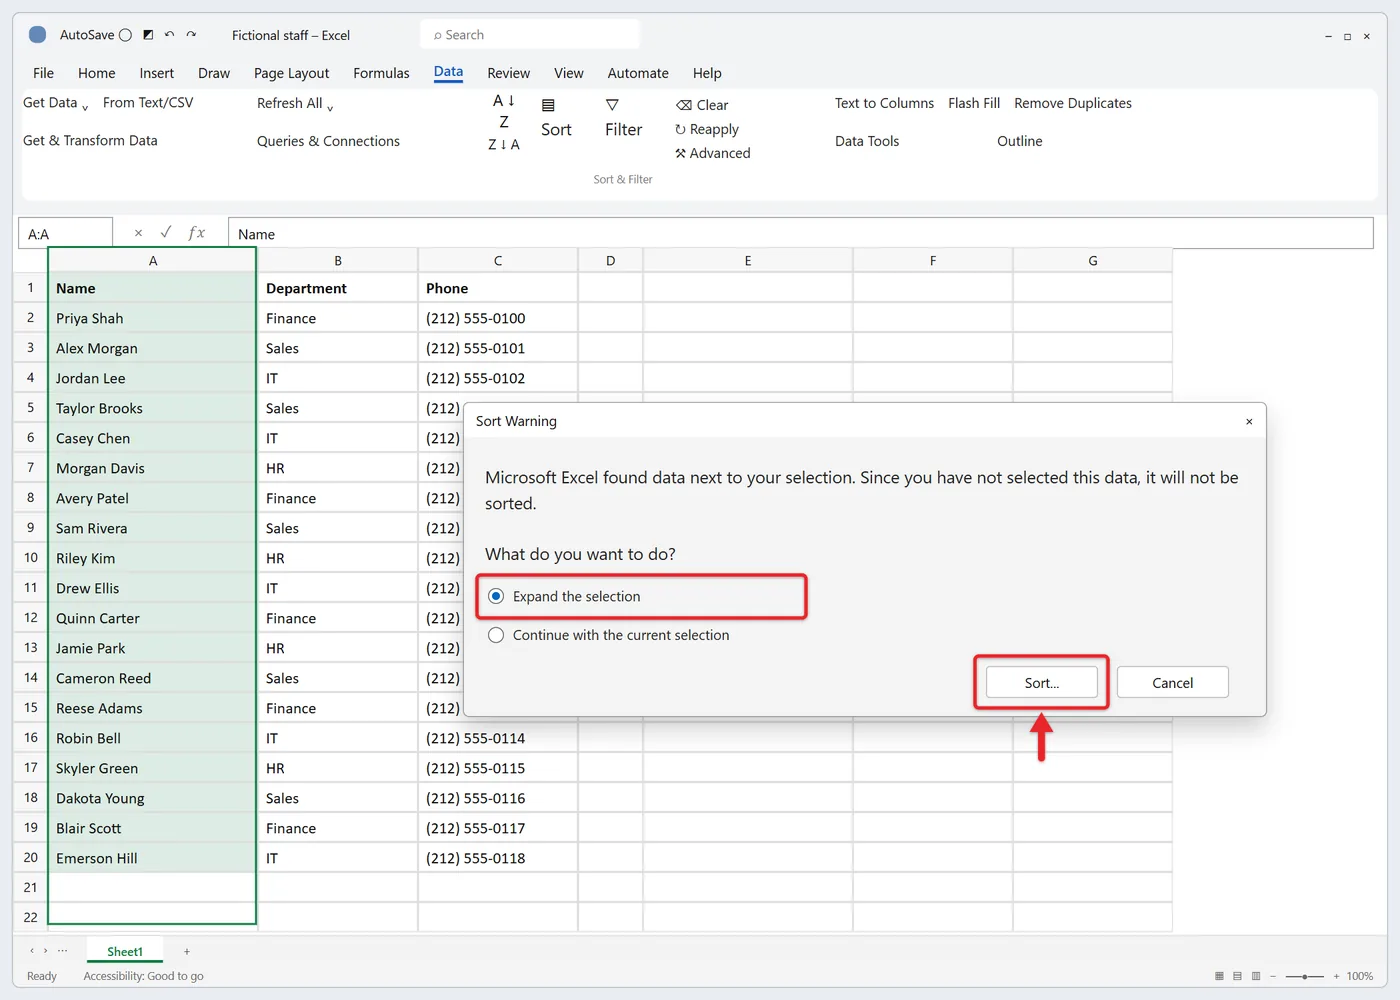Toggle the Filter funnel icon
This screenshot has height=1000, width=1400.
pyautogui.click(x=612, y=105)
